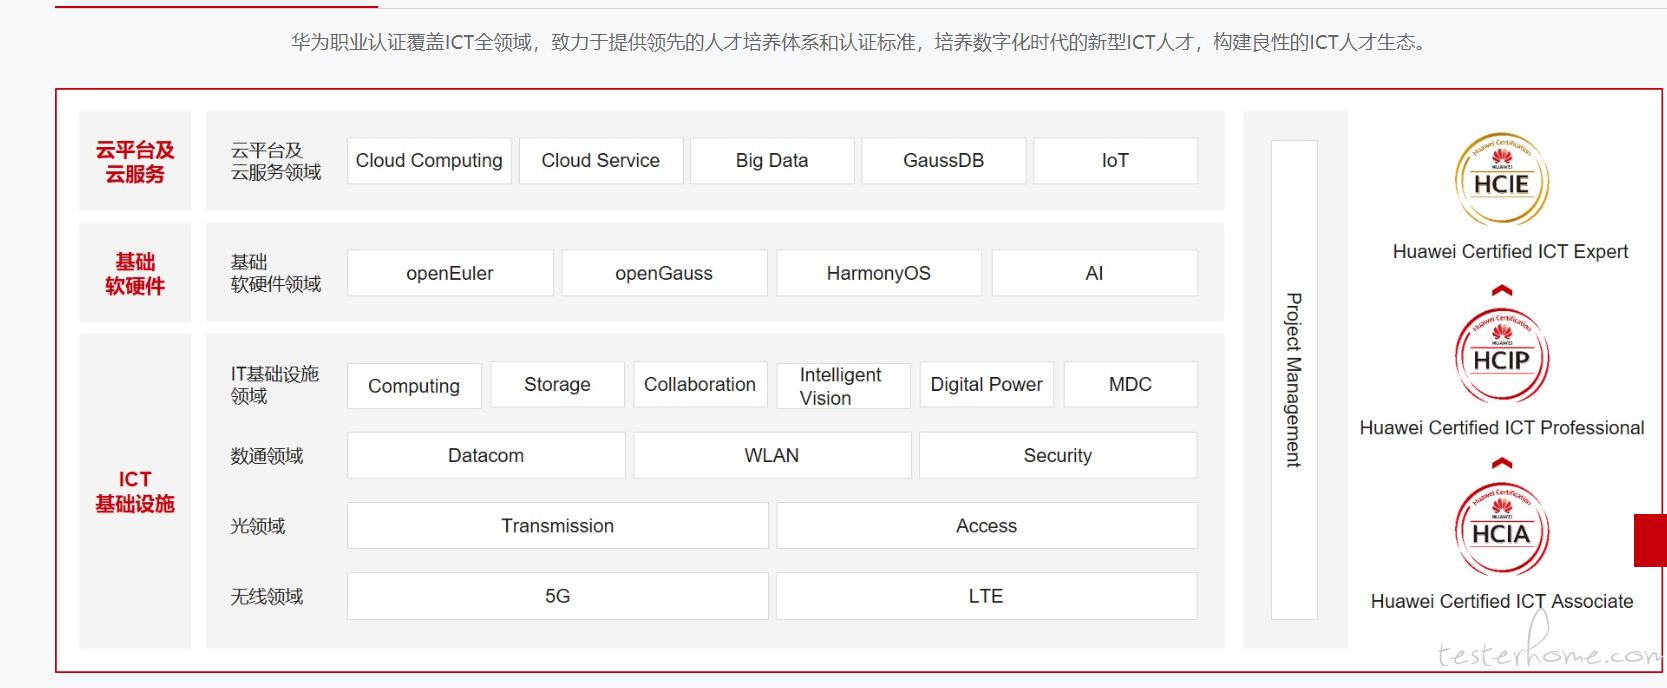
Task: Select the 基础软硬件 category tab
Action: coord(135,273)
